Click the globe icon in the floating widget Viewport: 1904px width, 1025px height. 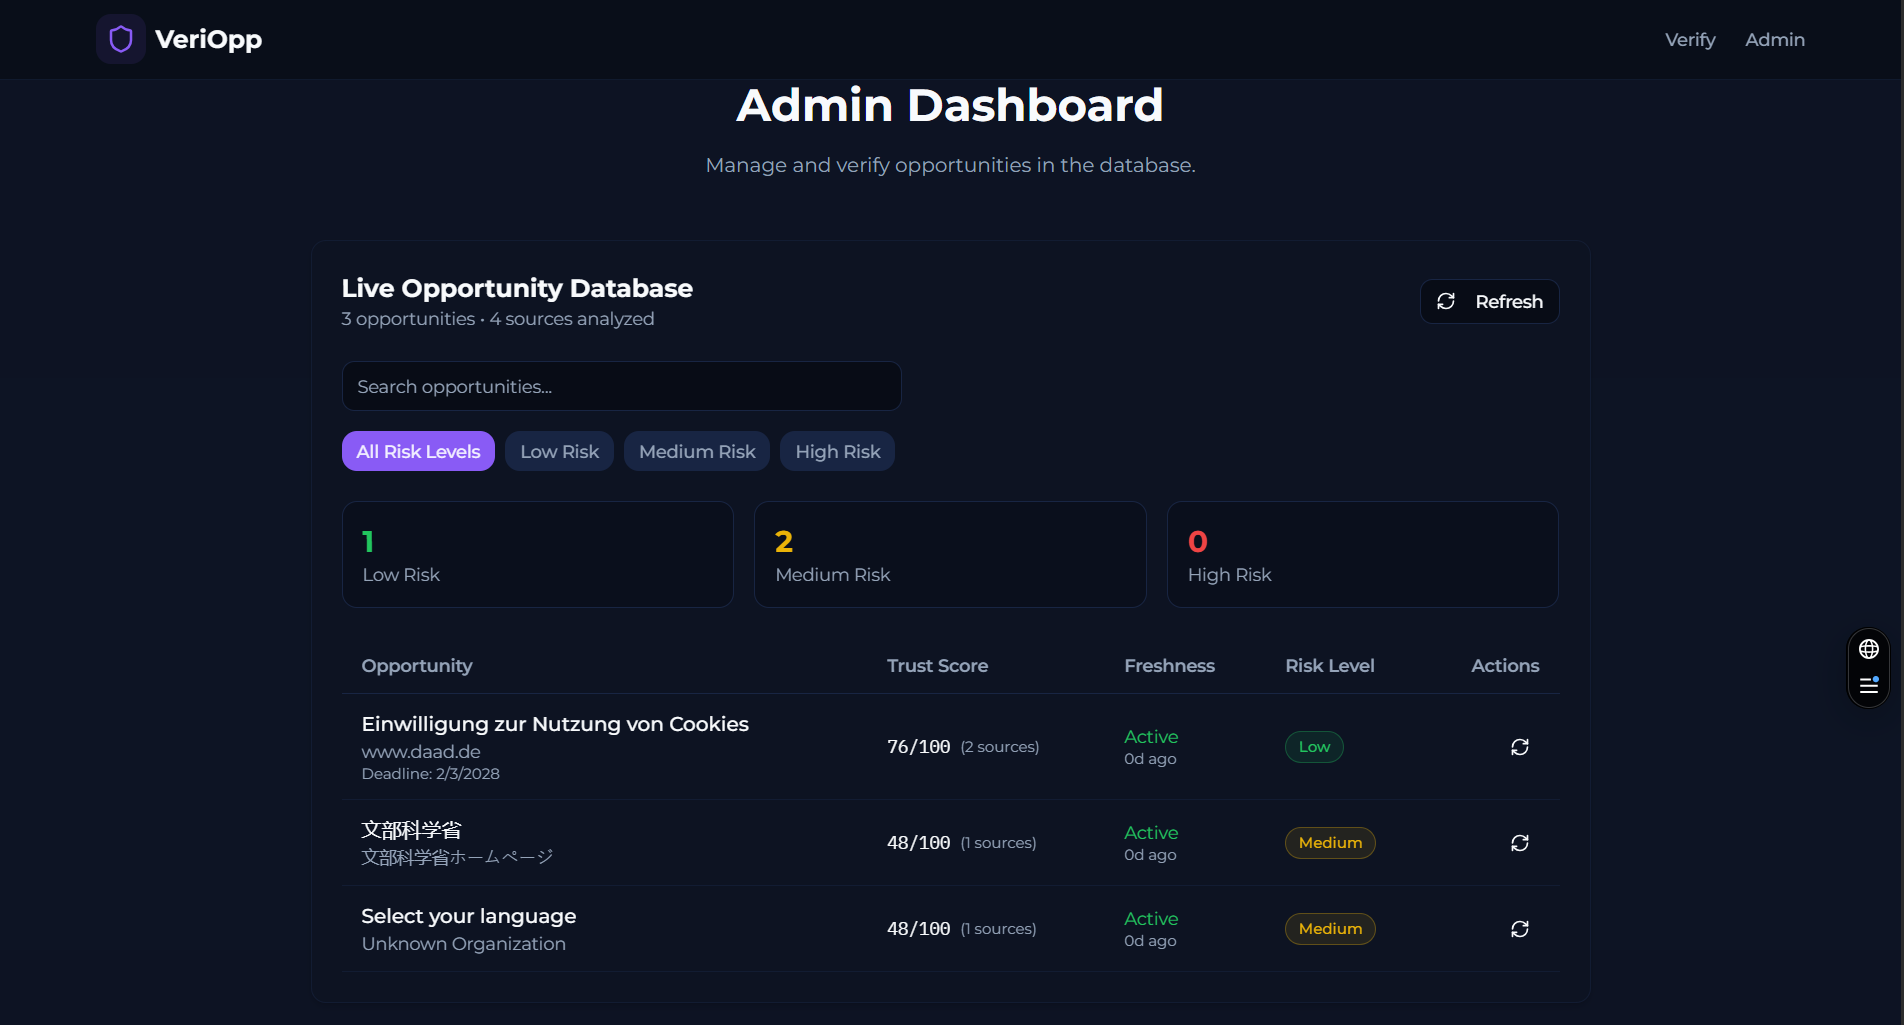[1868, 649]
